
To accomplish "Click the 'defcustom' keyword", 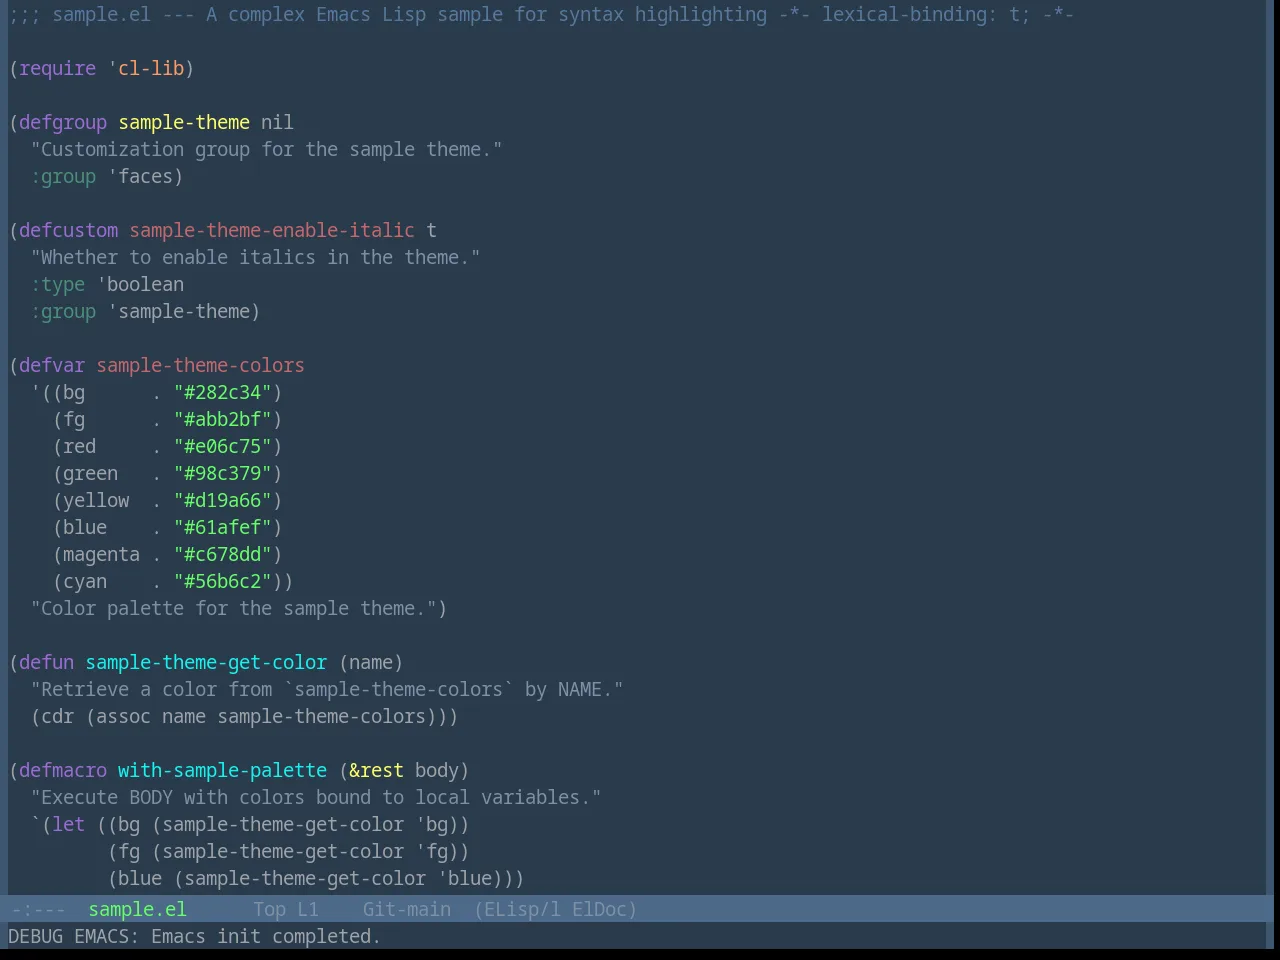I will pos(68,230).
